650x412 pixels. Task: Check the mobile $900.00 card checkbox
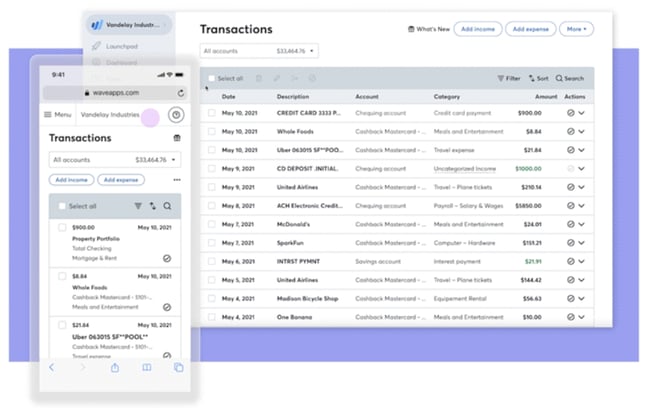coord(62,227)
